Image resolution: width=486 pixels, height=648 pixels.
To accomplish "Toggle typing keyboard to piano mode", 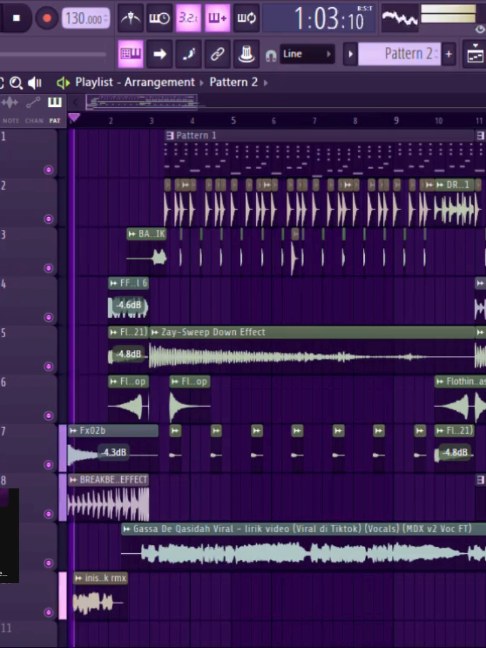I will [x=131, y=54].
